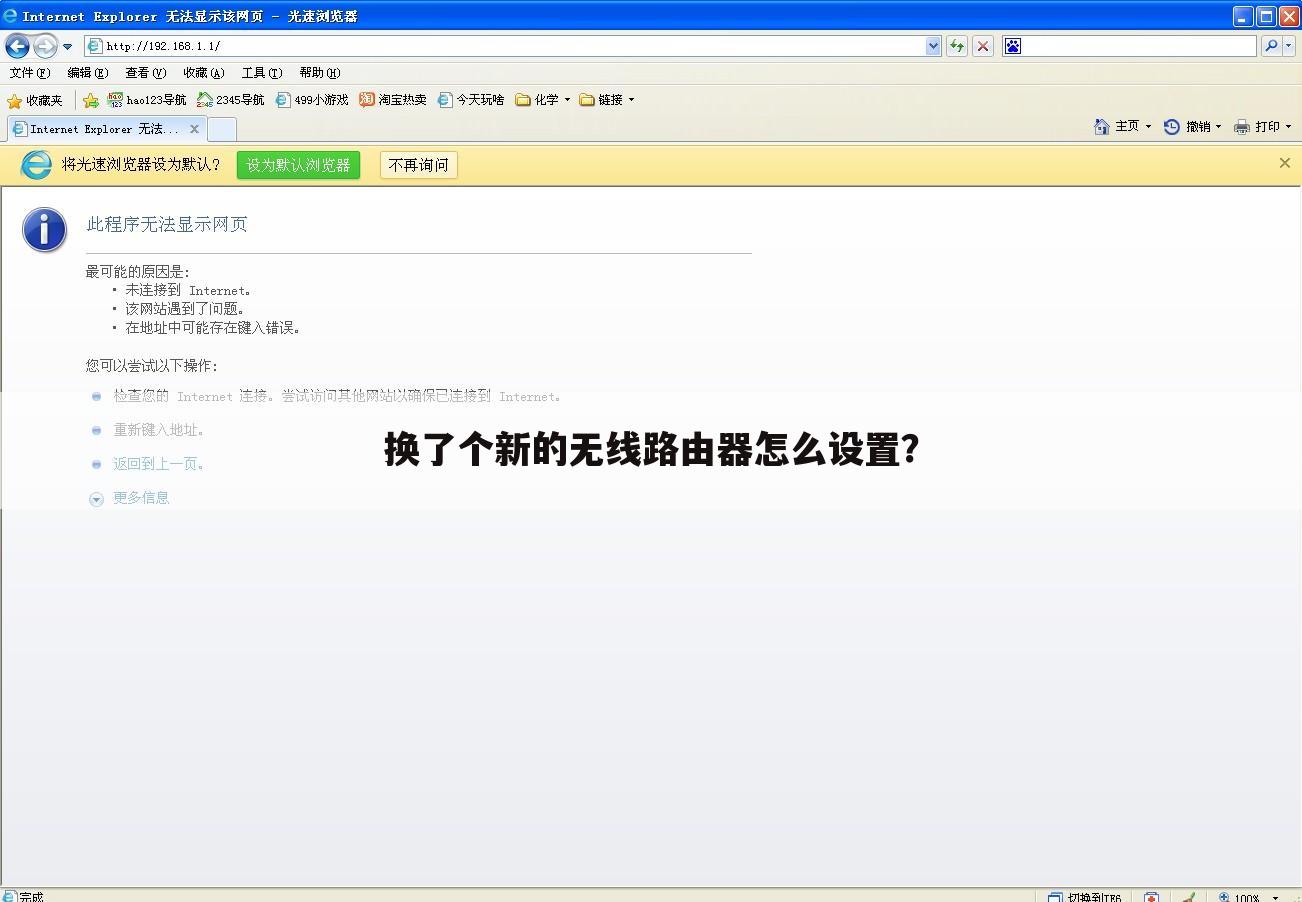
Task: Open the 文件(F) menu
Action: point(30,73)
